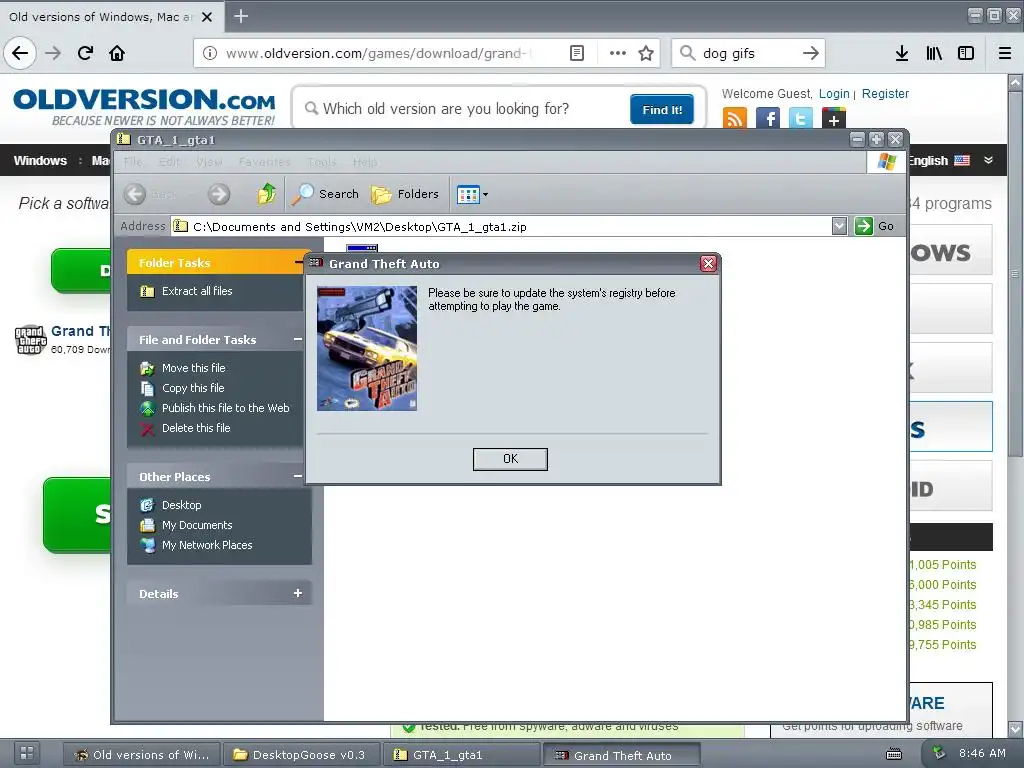Open the Explorer Favorites menu
Viewport: 1024px width, 768px height.
tap(264, 162)
